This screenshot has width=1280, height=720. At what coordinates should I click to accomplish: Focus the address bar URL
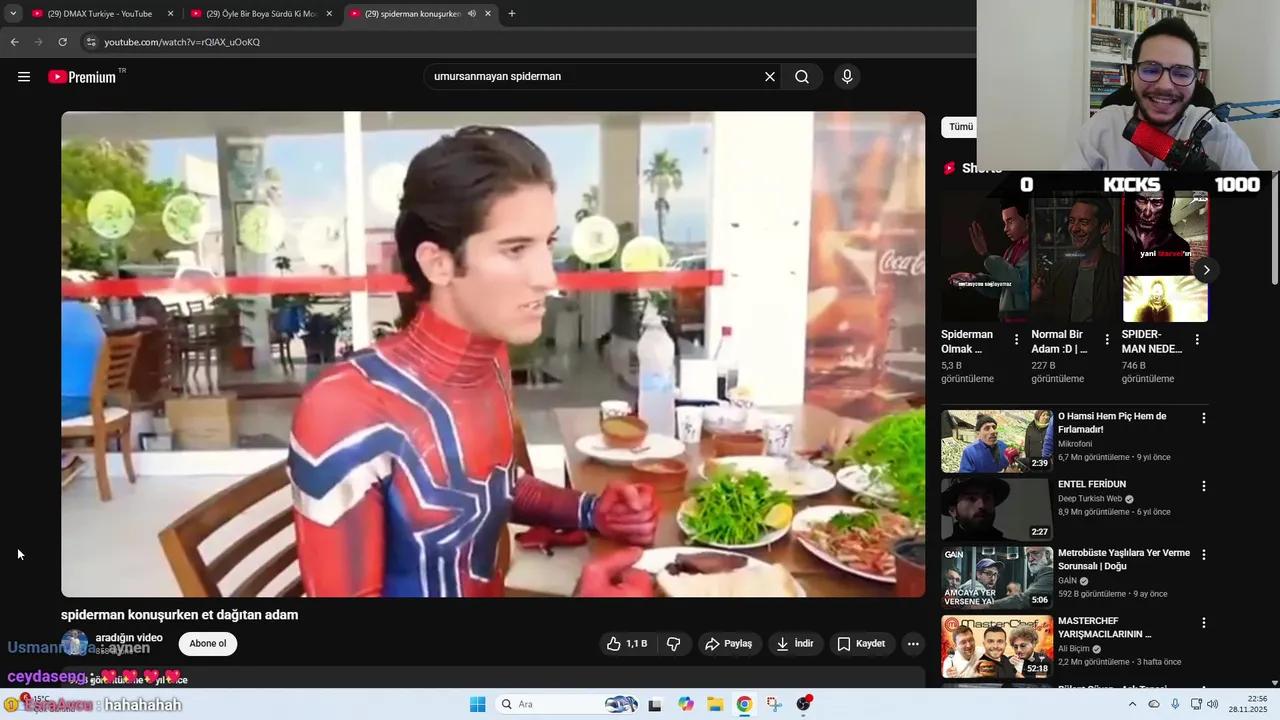click(182, 42)
